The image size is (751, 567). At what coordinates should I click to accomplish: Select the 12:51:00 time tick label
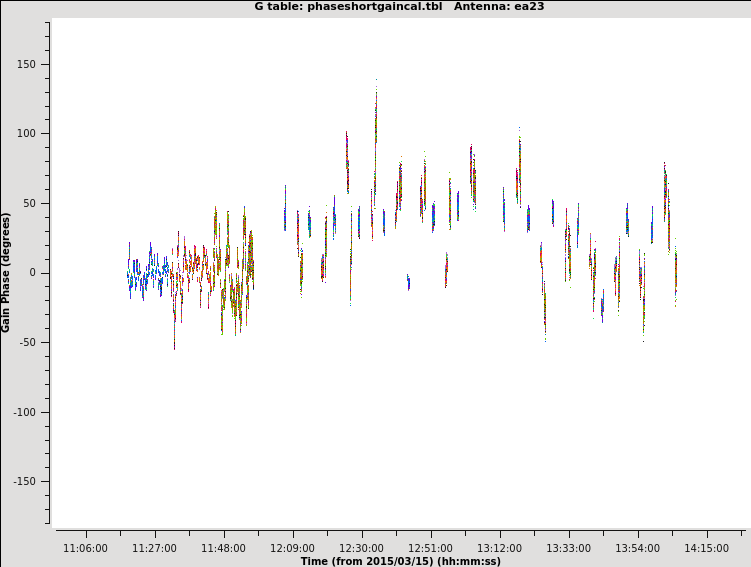point(430,548)
